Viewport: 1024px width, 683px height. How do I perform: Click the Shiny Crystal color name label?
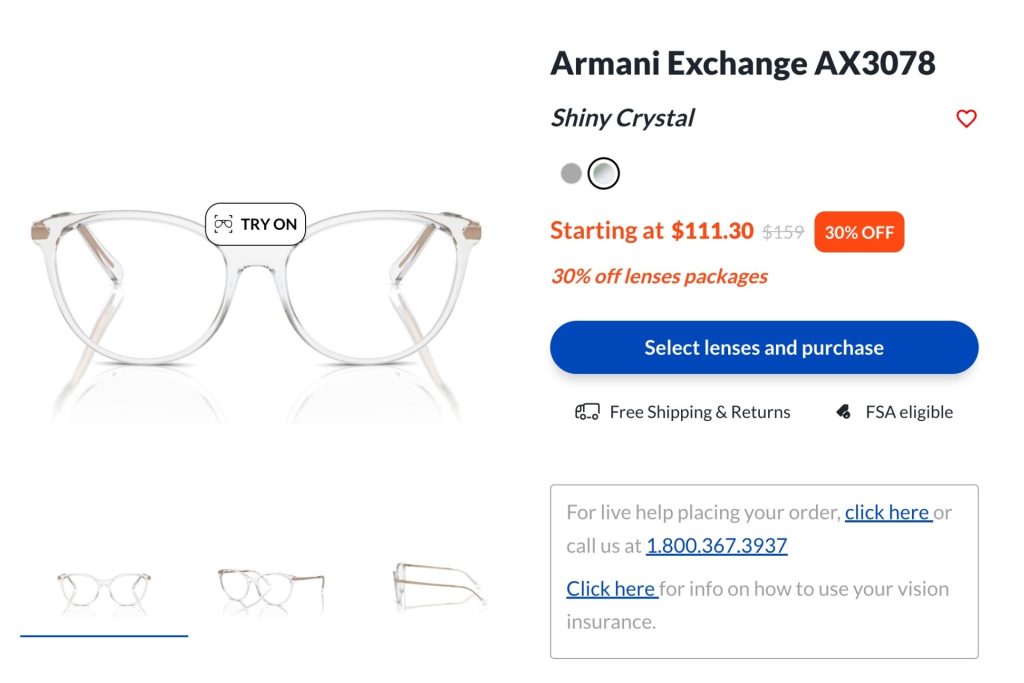(x=621, y=118)
